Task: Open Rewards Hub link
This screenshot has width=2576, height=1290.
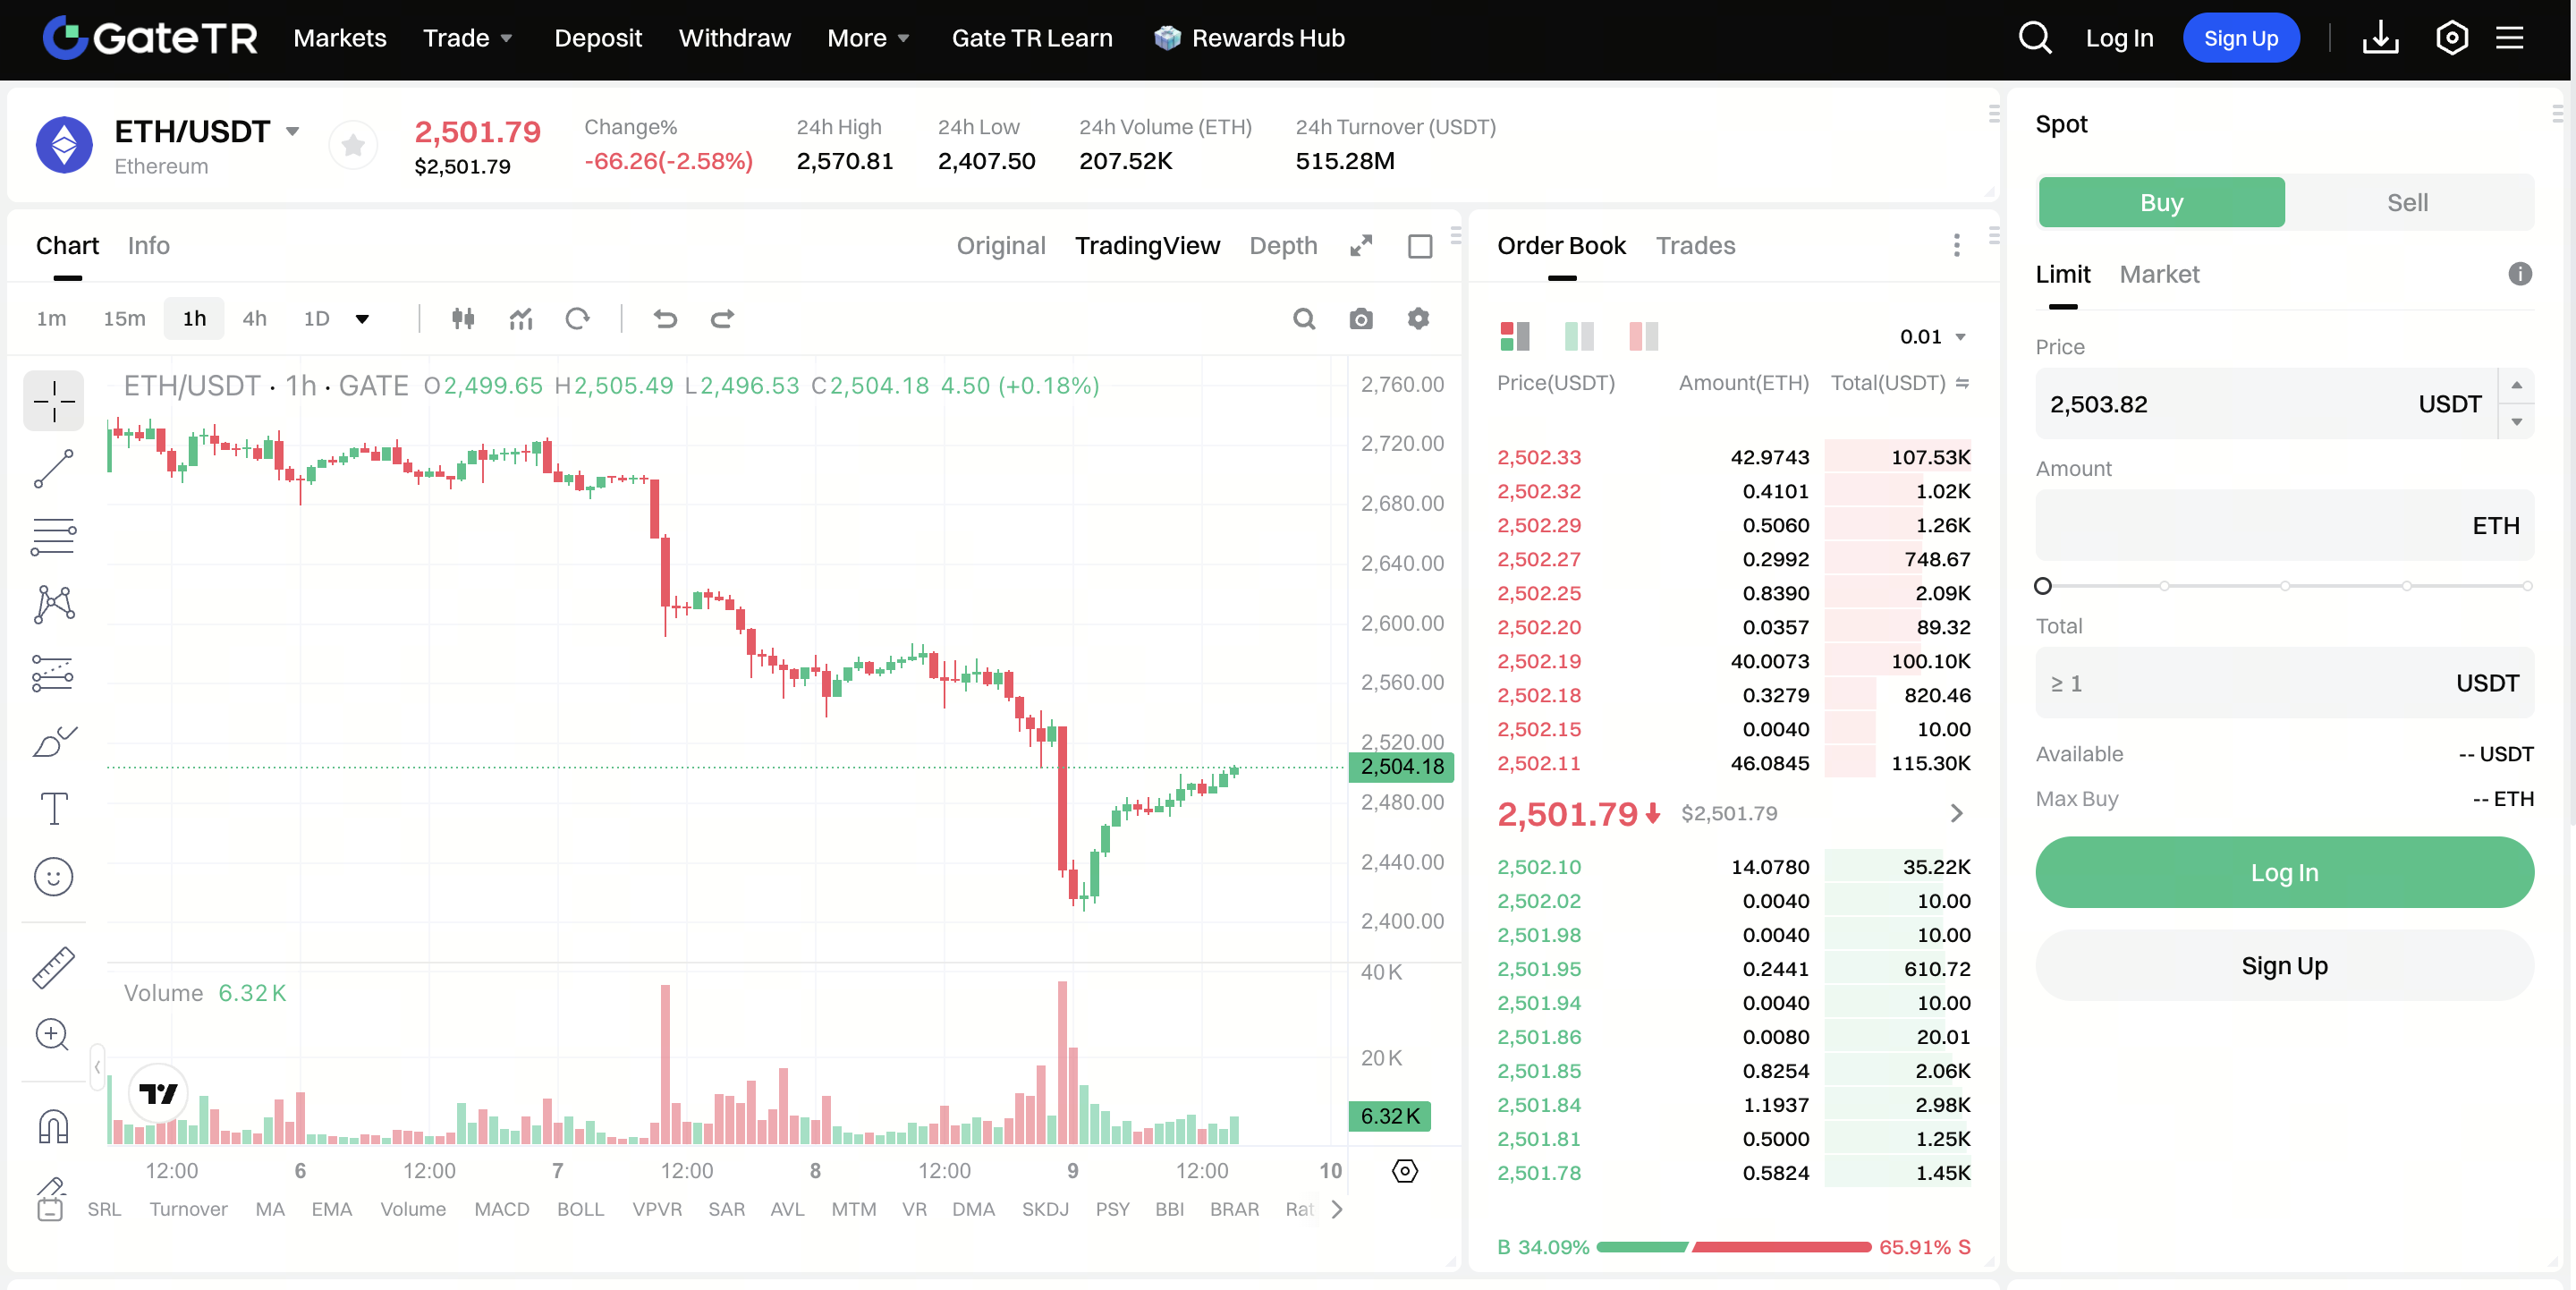Action: tap(1249, 38)
